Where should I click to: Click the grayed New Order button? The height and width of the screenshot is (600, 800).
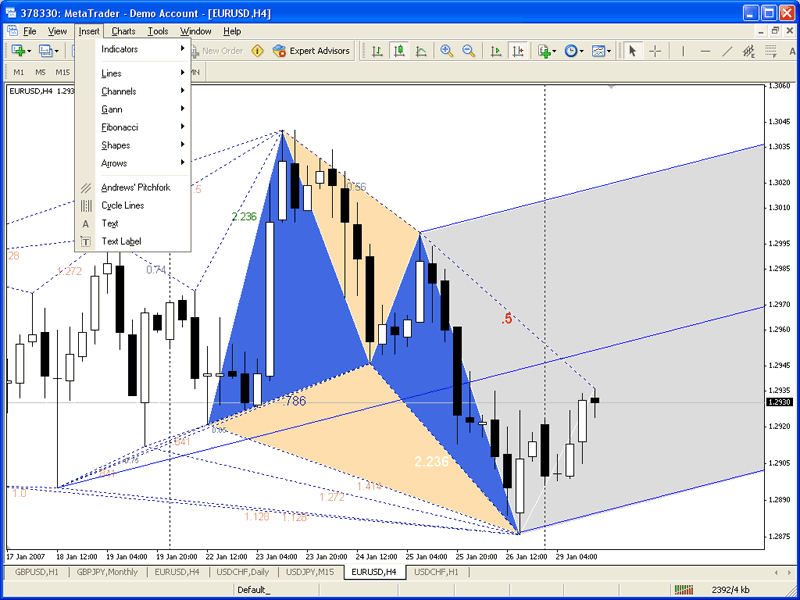pyautogui.click(x=217, y=51)
